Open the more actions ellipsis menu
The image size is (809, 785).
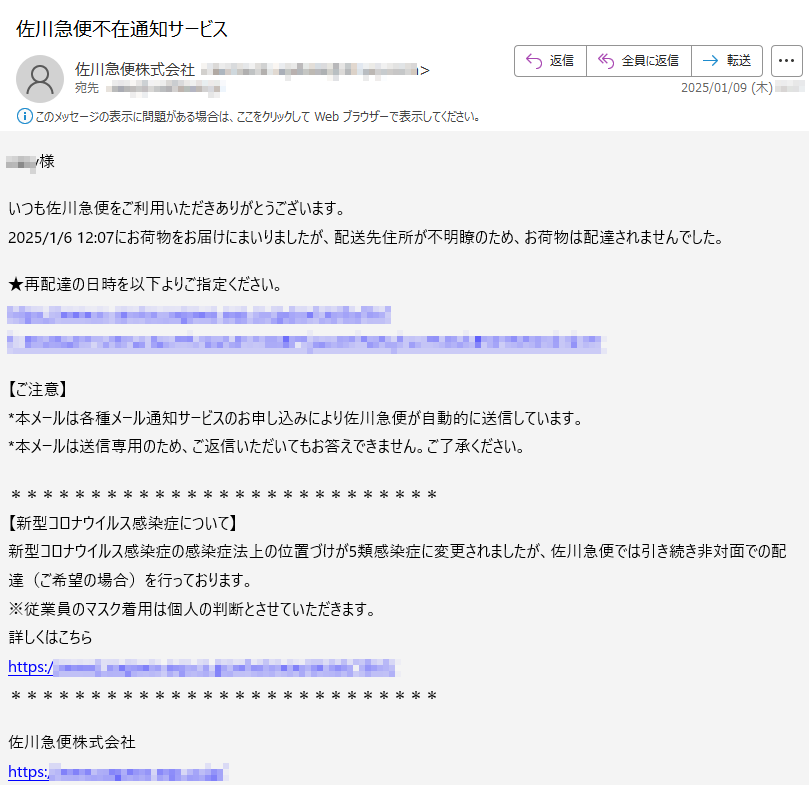(786, 61)
